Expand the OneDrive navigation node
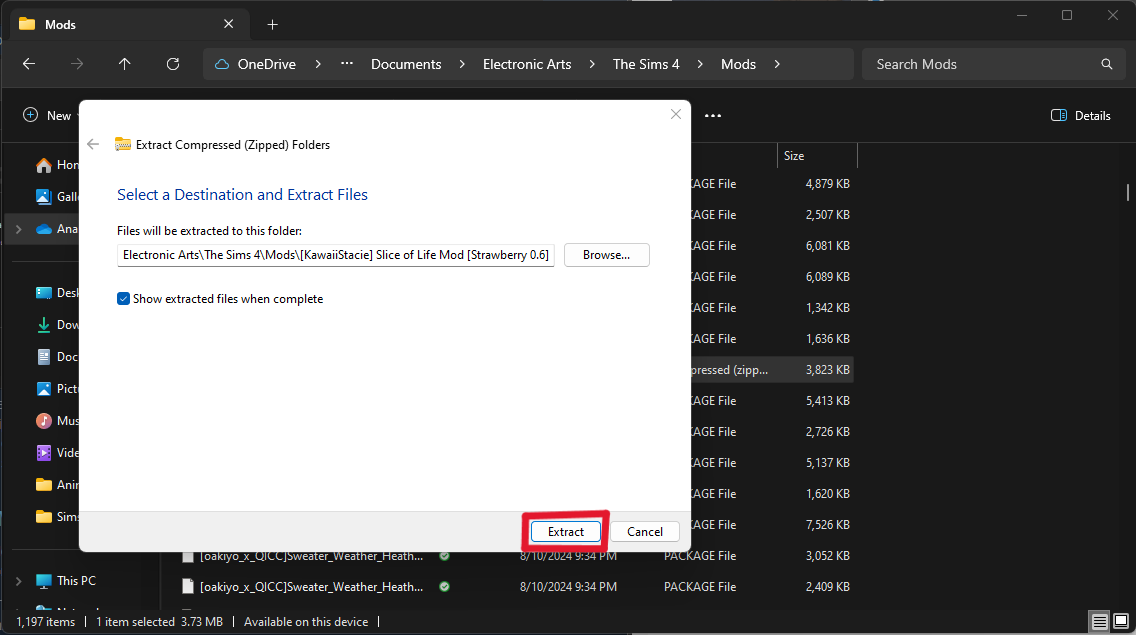1136x635 pixels. click(18, 229)
